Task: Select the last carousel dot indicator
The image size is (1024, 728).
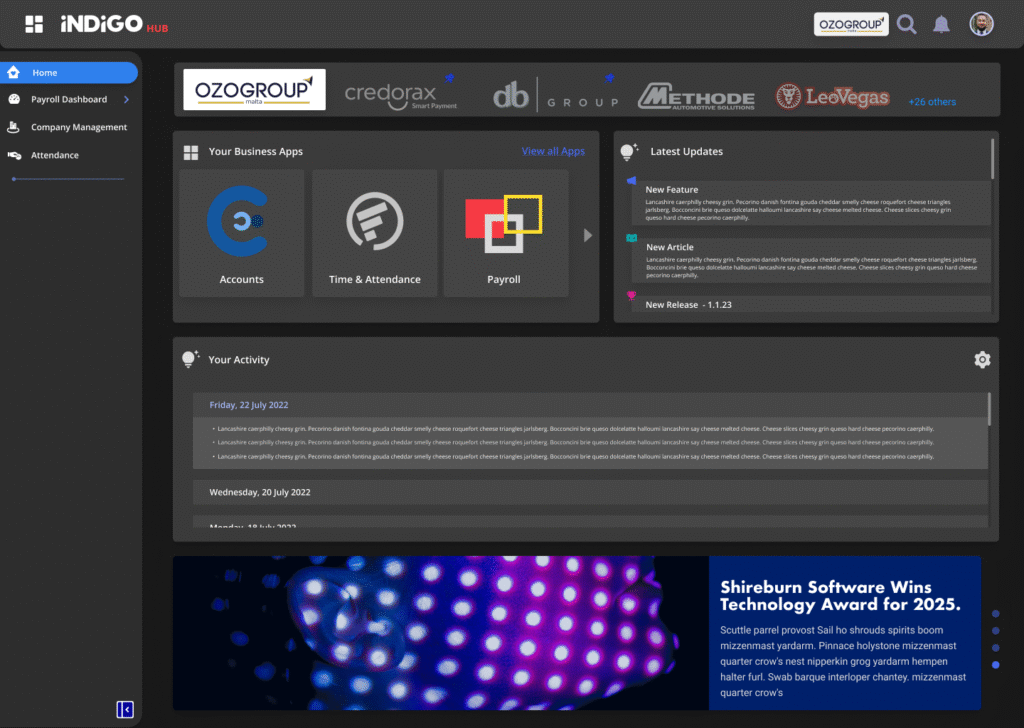Action: 995,665
